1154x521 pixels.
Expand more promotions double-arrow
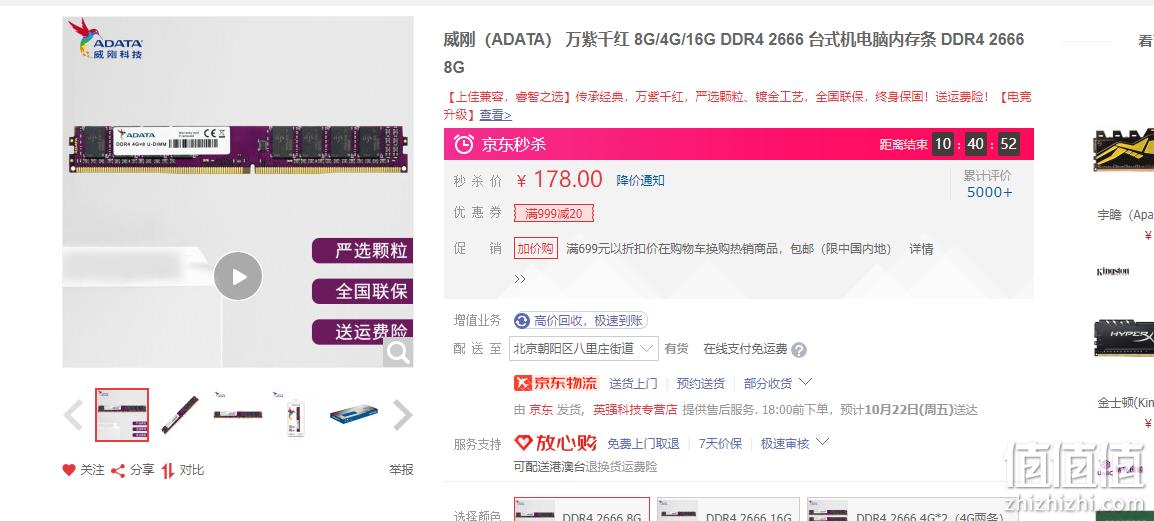click(x=520, y=279)
